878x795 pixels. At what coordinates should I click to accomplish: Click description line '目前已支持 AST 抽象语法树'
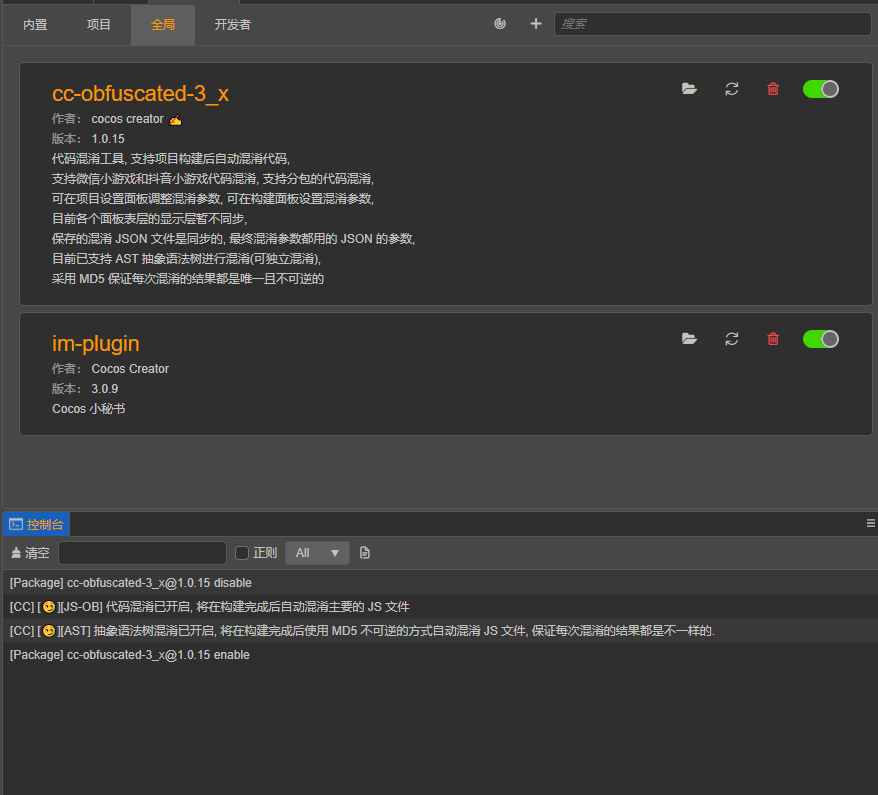coord(186,259)
